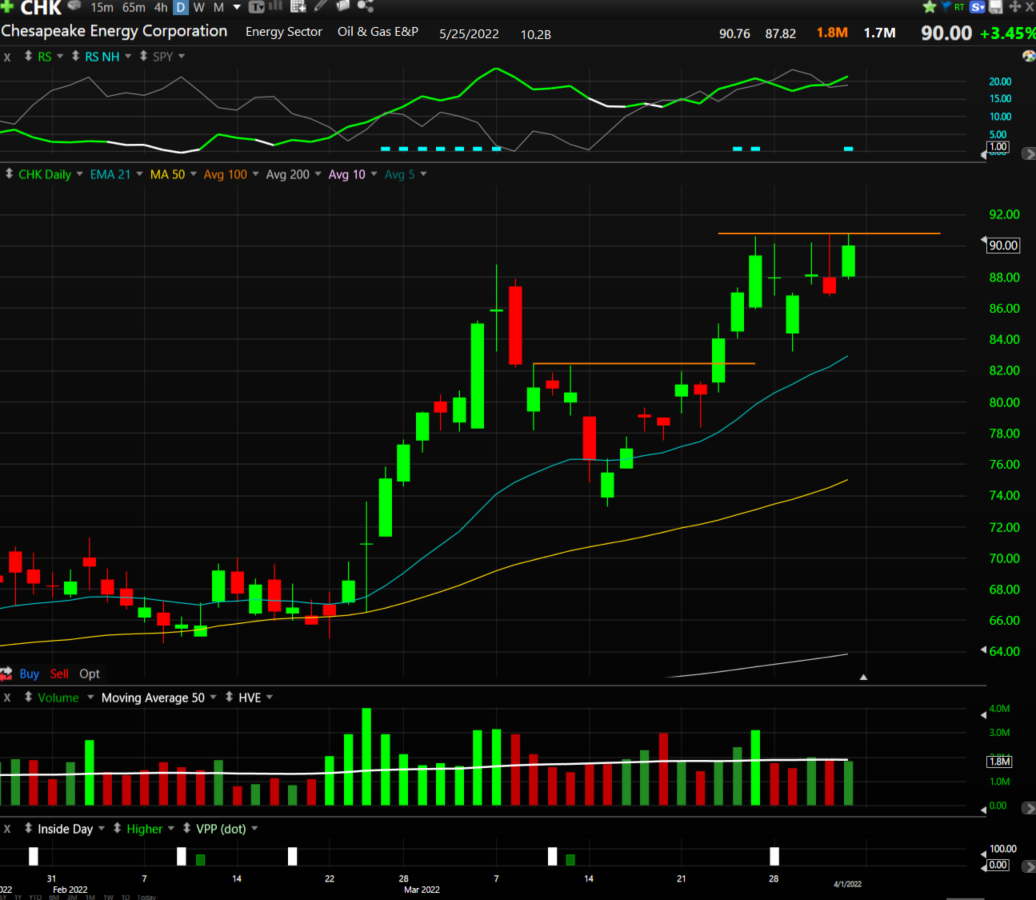The height and width of the screenshot is (900, 1036).
Task: Open the Avg 5 dropdown arrow
Action: [424, 174]
